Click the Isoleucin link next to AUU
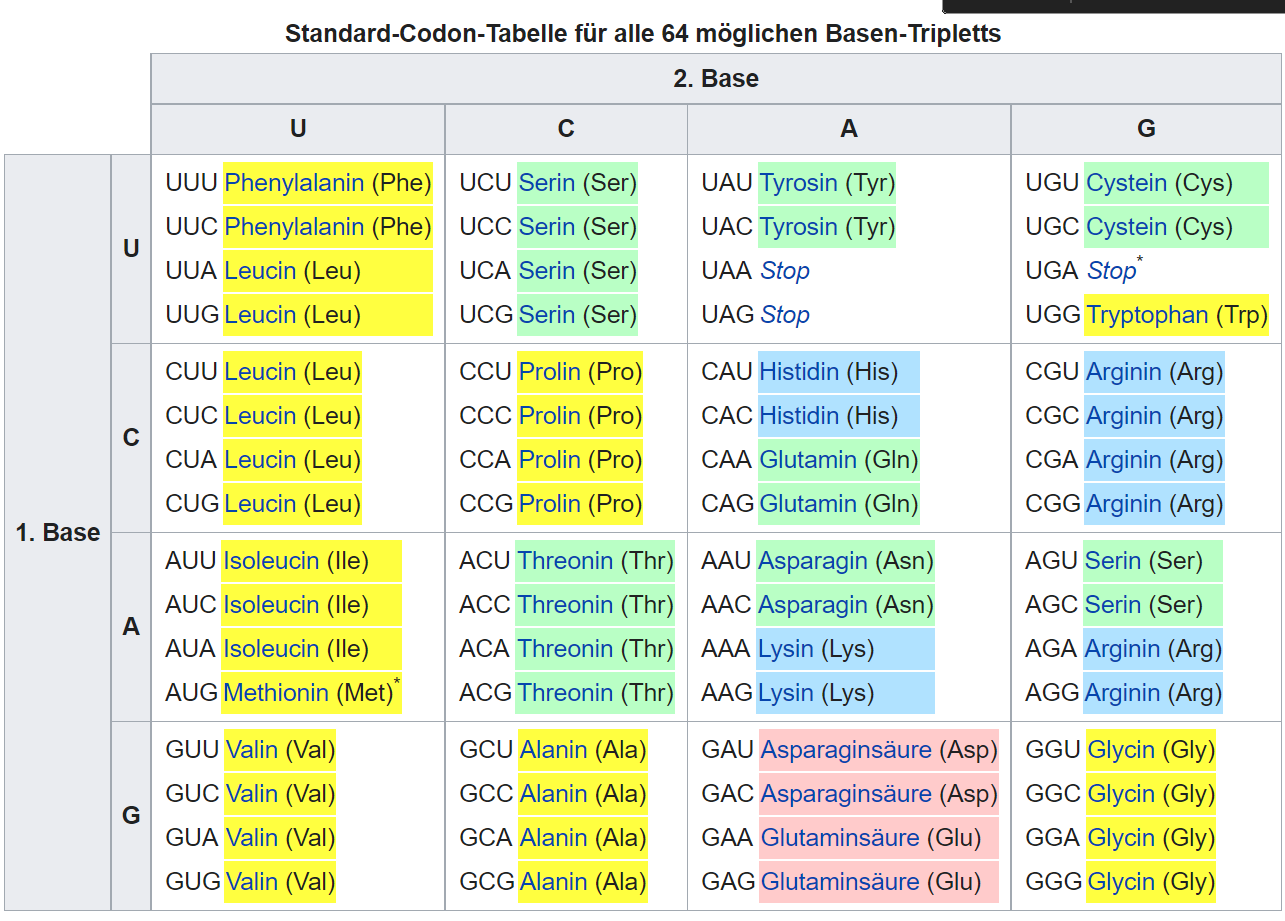 (271, 561)
